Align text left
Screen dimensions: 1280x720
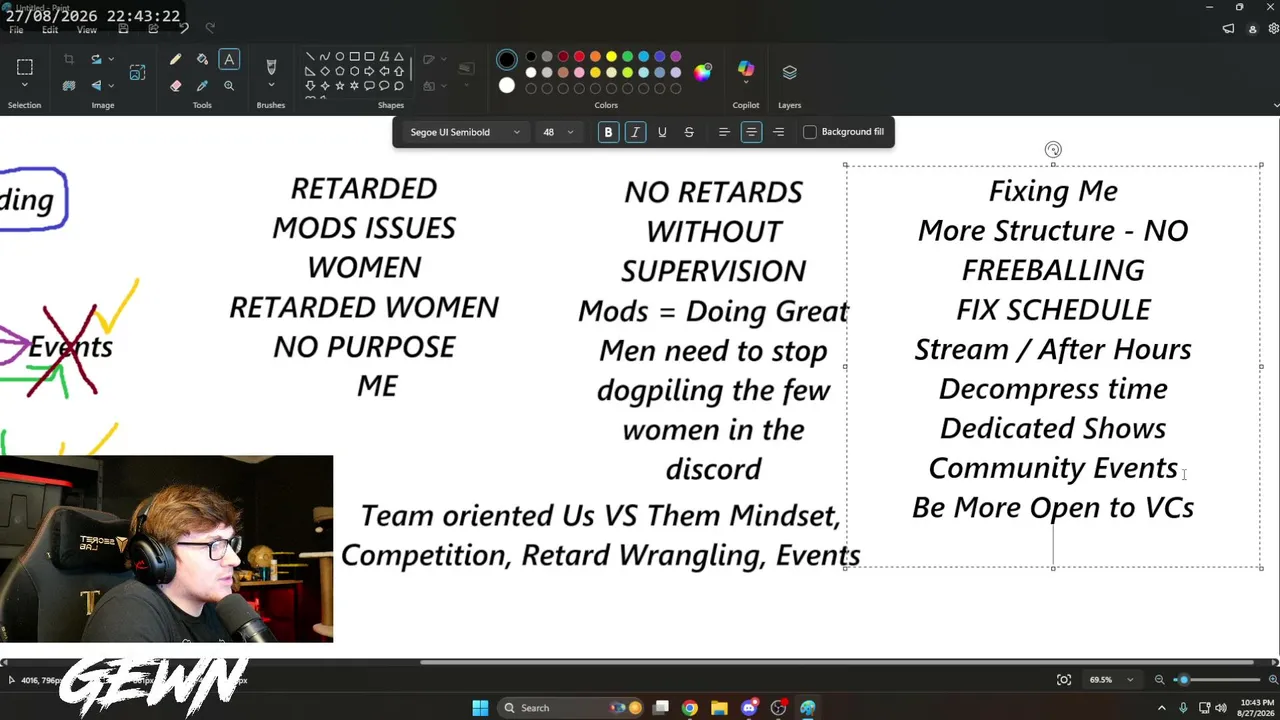[724, 132]
